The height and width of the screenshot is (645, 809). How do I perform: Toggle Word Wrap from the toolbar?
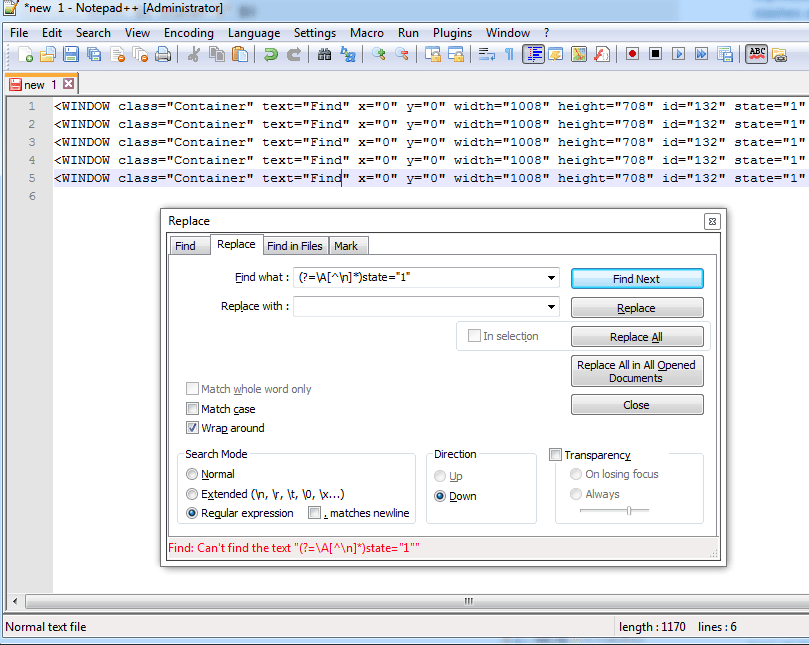487,54
